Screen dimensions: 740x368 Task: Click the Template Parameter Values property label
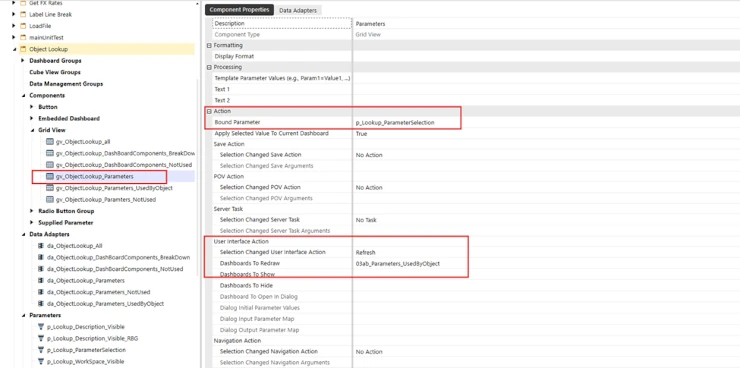(x=282, y=78)
